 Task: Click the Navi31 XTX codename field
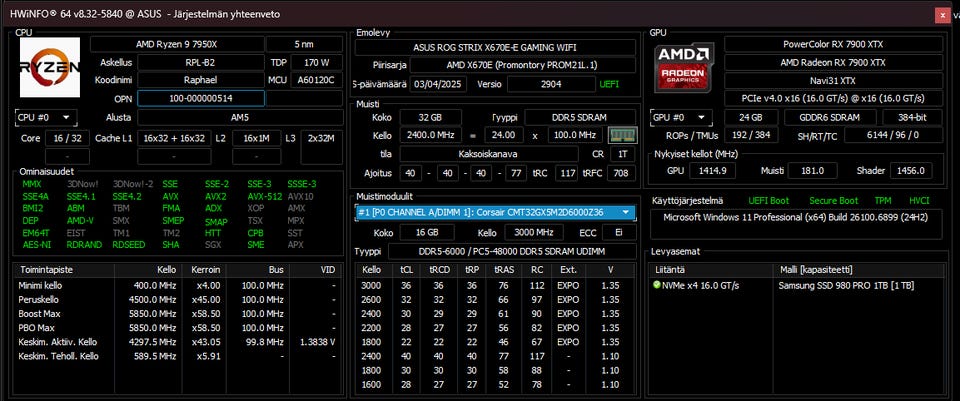tap(833, 80)
